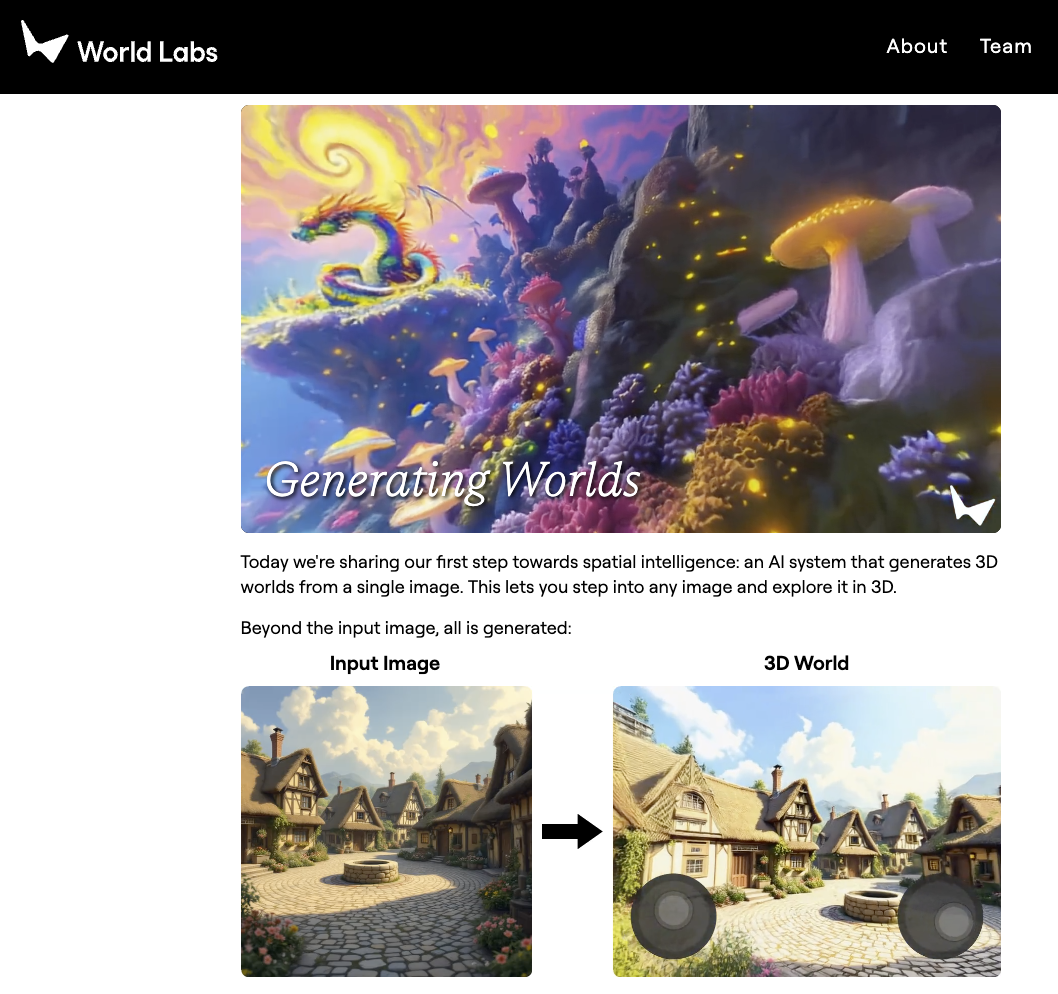Click the left joystick in 3D World viewer

tap(673, 916)
